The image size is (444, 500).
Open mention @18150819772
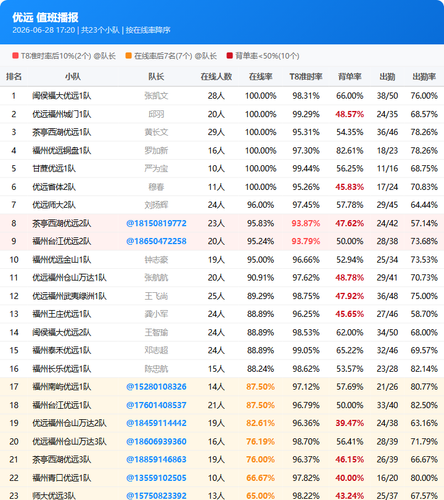click(156, 223)
